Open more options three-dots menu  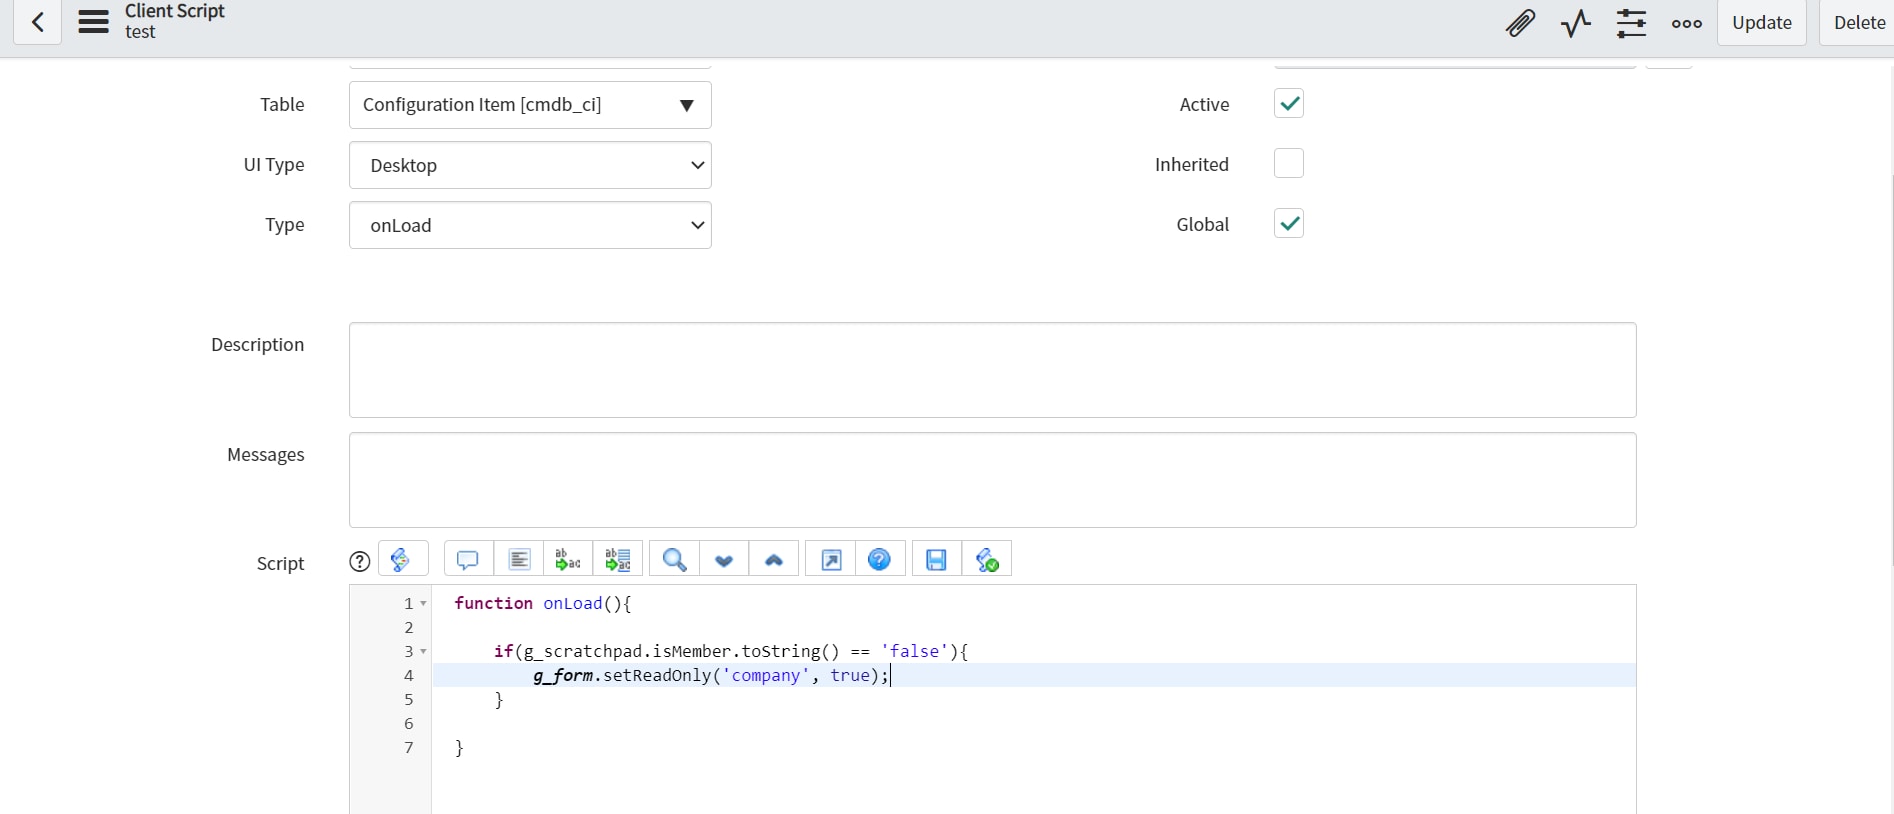pos(1687,23)
